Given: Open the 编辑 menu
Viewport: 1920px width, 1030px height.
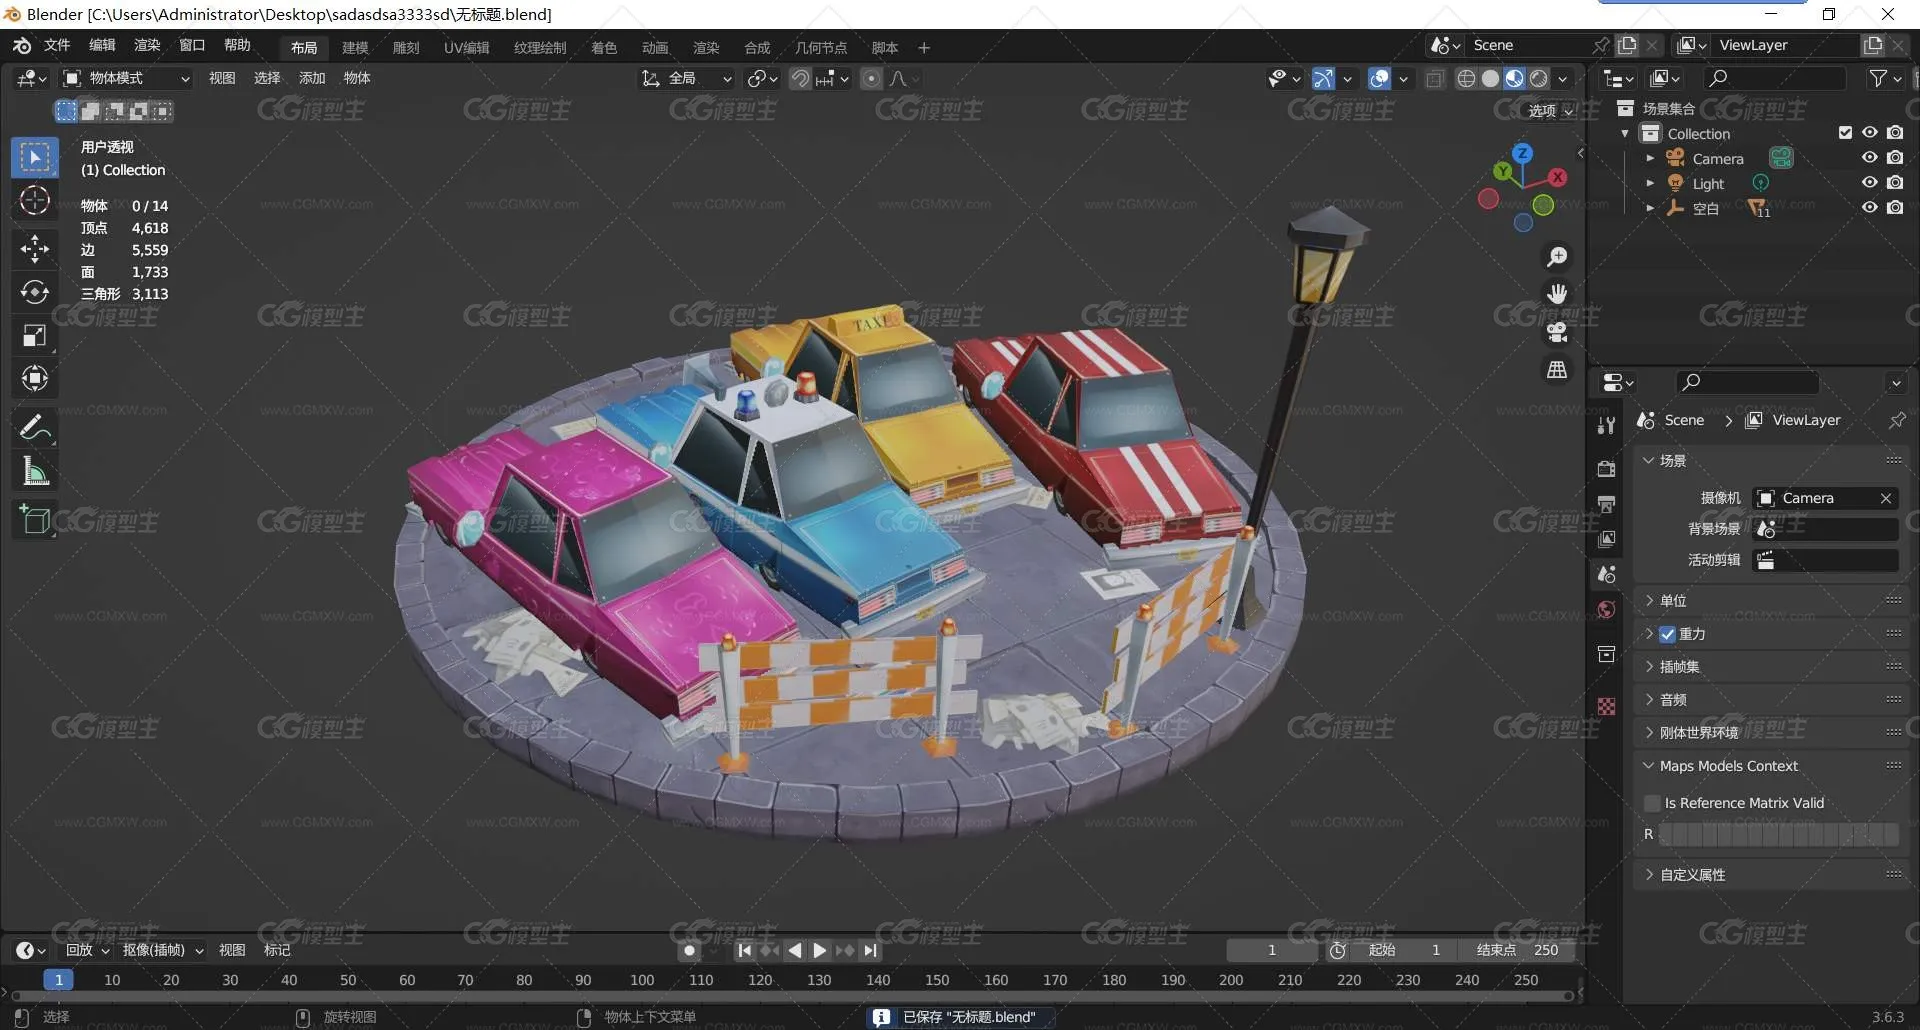Looking at the screenshot, I should coord(102,45).
